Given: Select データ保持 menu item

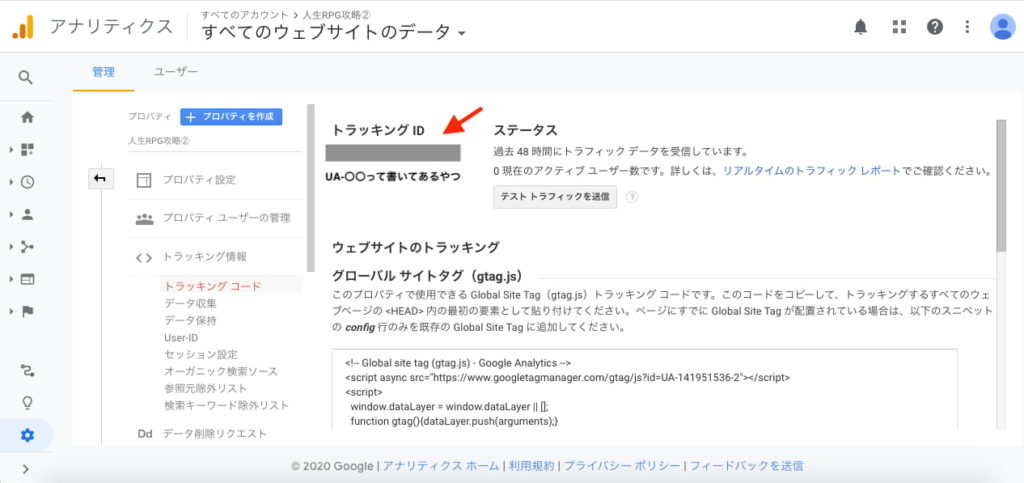Looking at the screenshot, I should coord(190,320).
